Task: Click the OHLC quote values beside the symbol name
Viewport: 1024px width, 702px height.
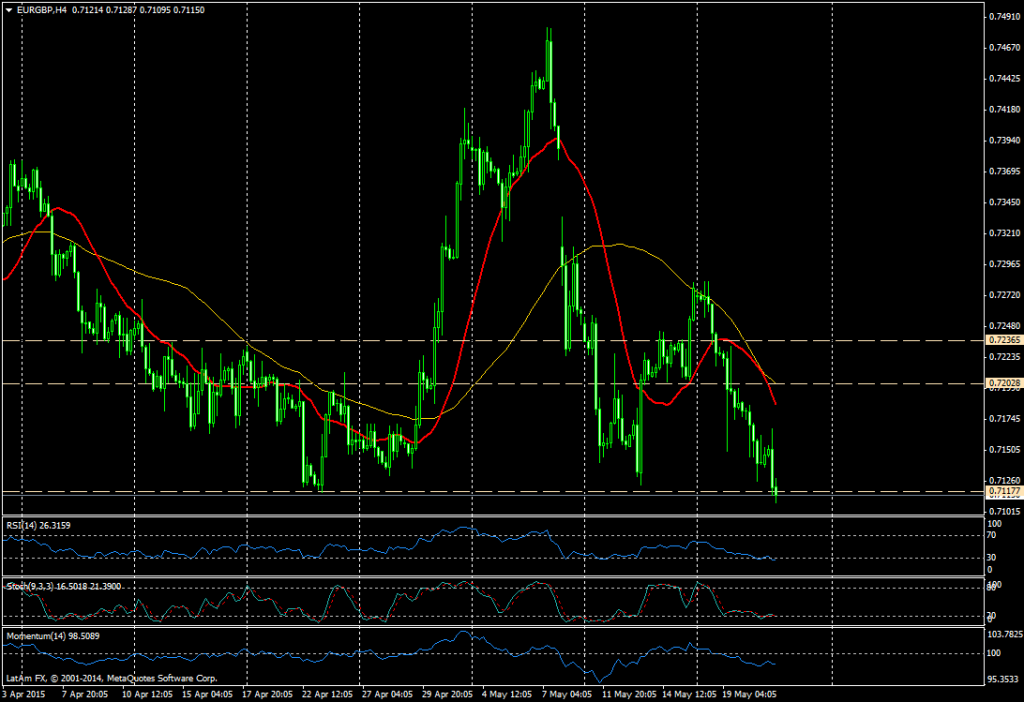Action: point(140,7)
